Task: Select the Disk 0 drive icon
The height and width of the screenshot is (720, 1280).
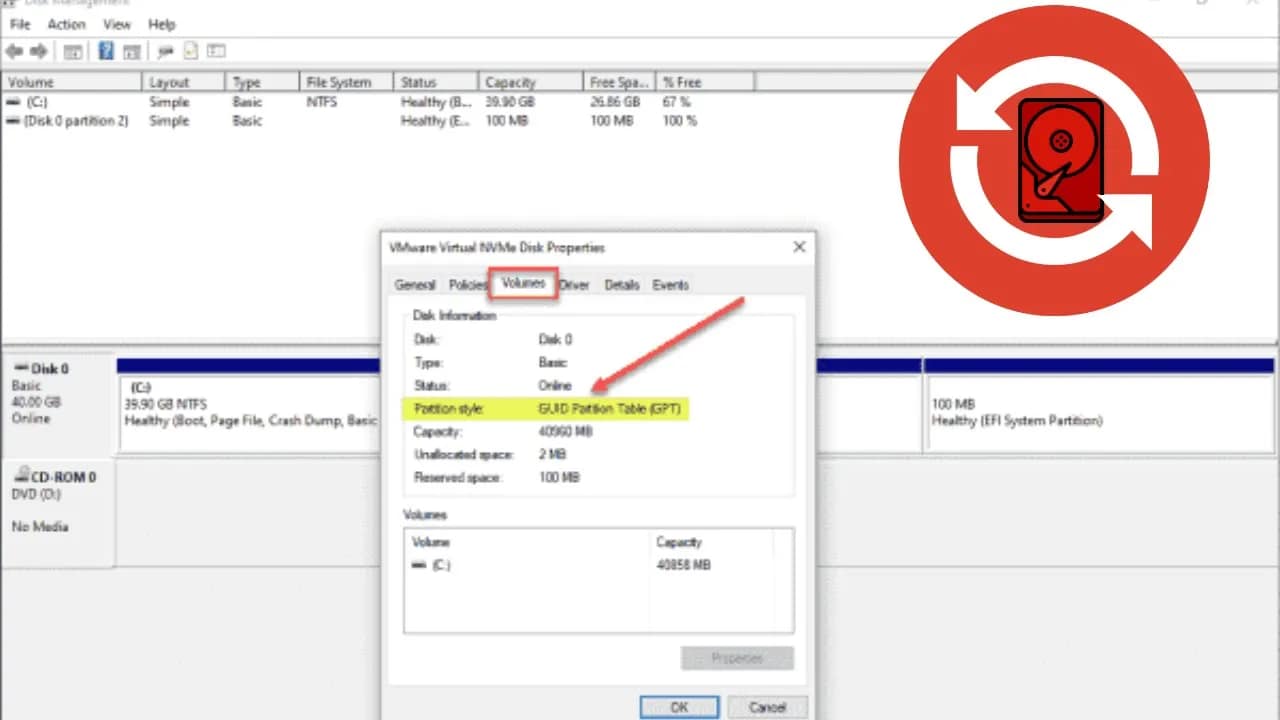Action: [x=19, y=368]
